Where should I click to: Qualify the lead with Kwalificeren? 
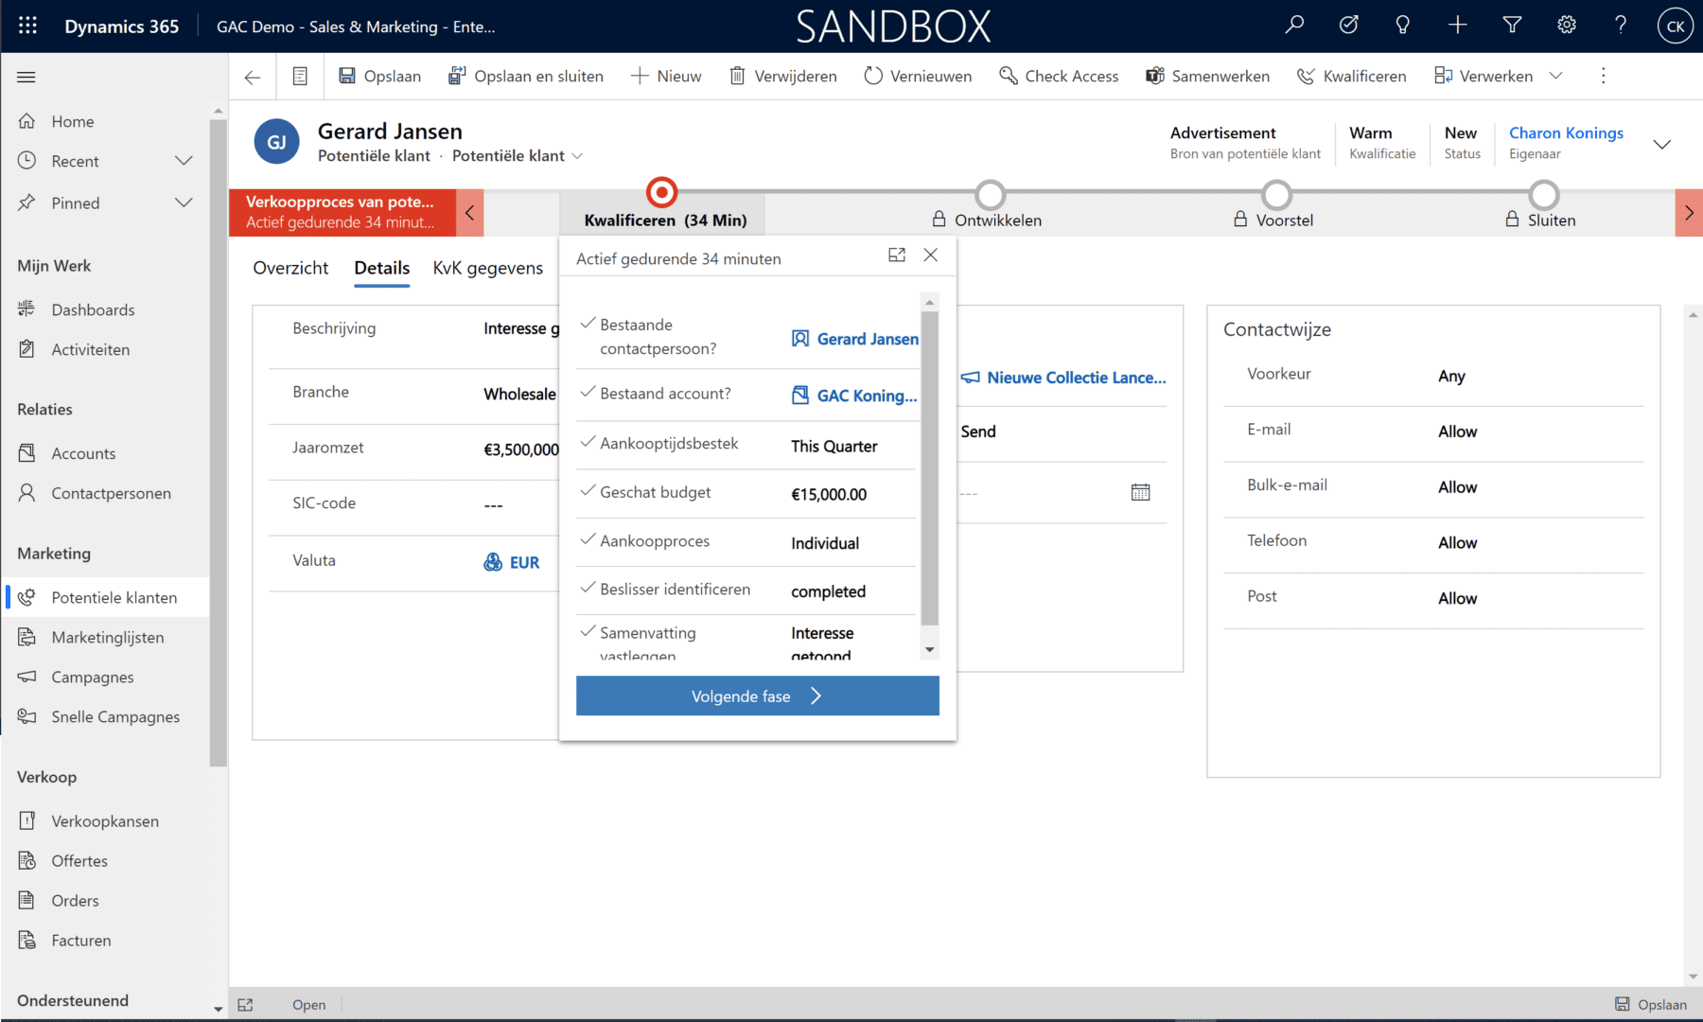coord(1351,76)
